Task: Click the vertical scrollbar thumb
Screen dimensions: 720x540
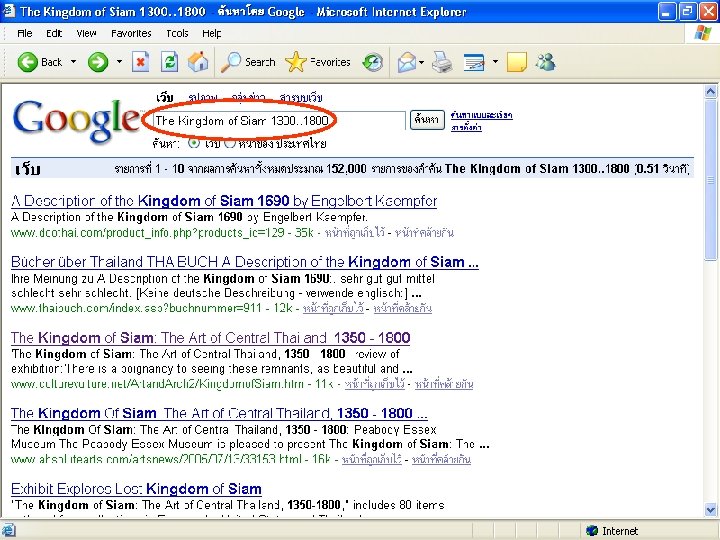Action: [710, 180]
